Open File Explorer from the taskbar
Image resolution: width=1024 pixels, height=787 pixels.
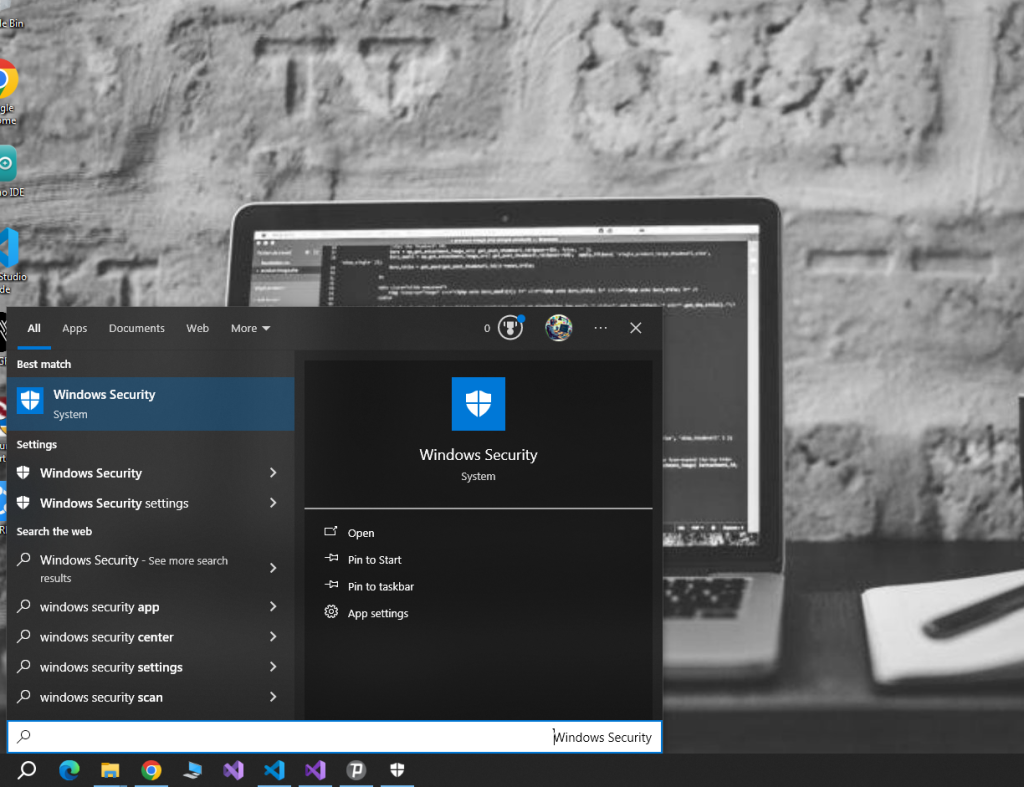click(110, 771)
